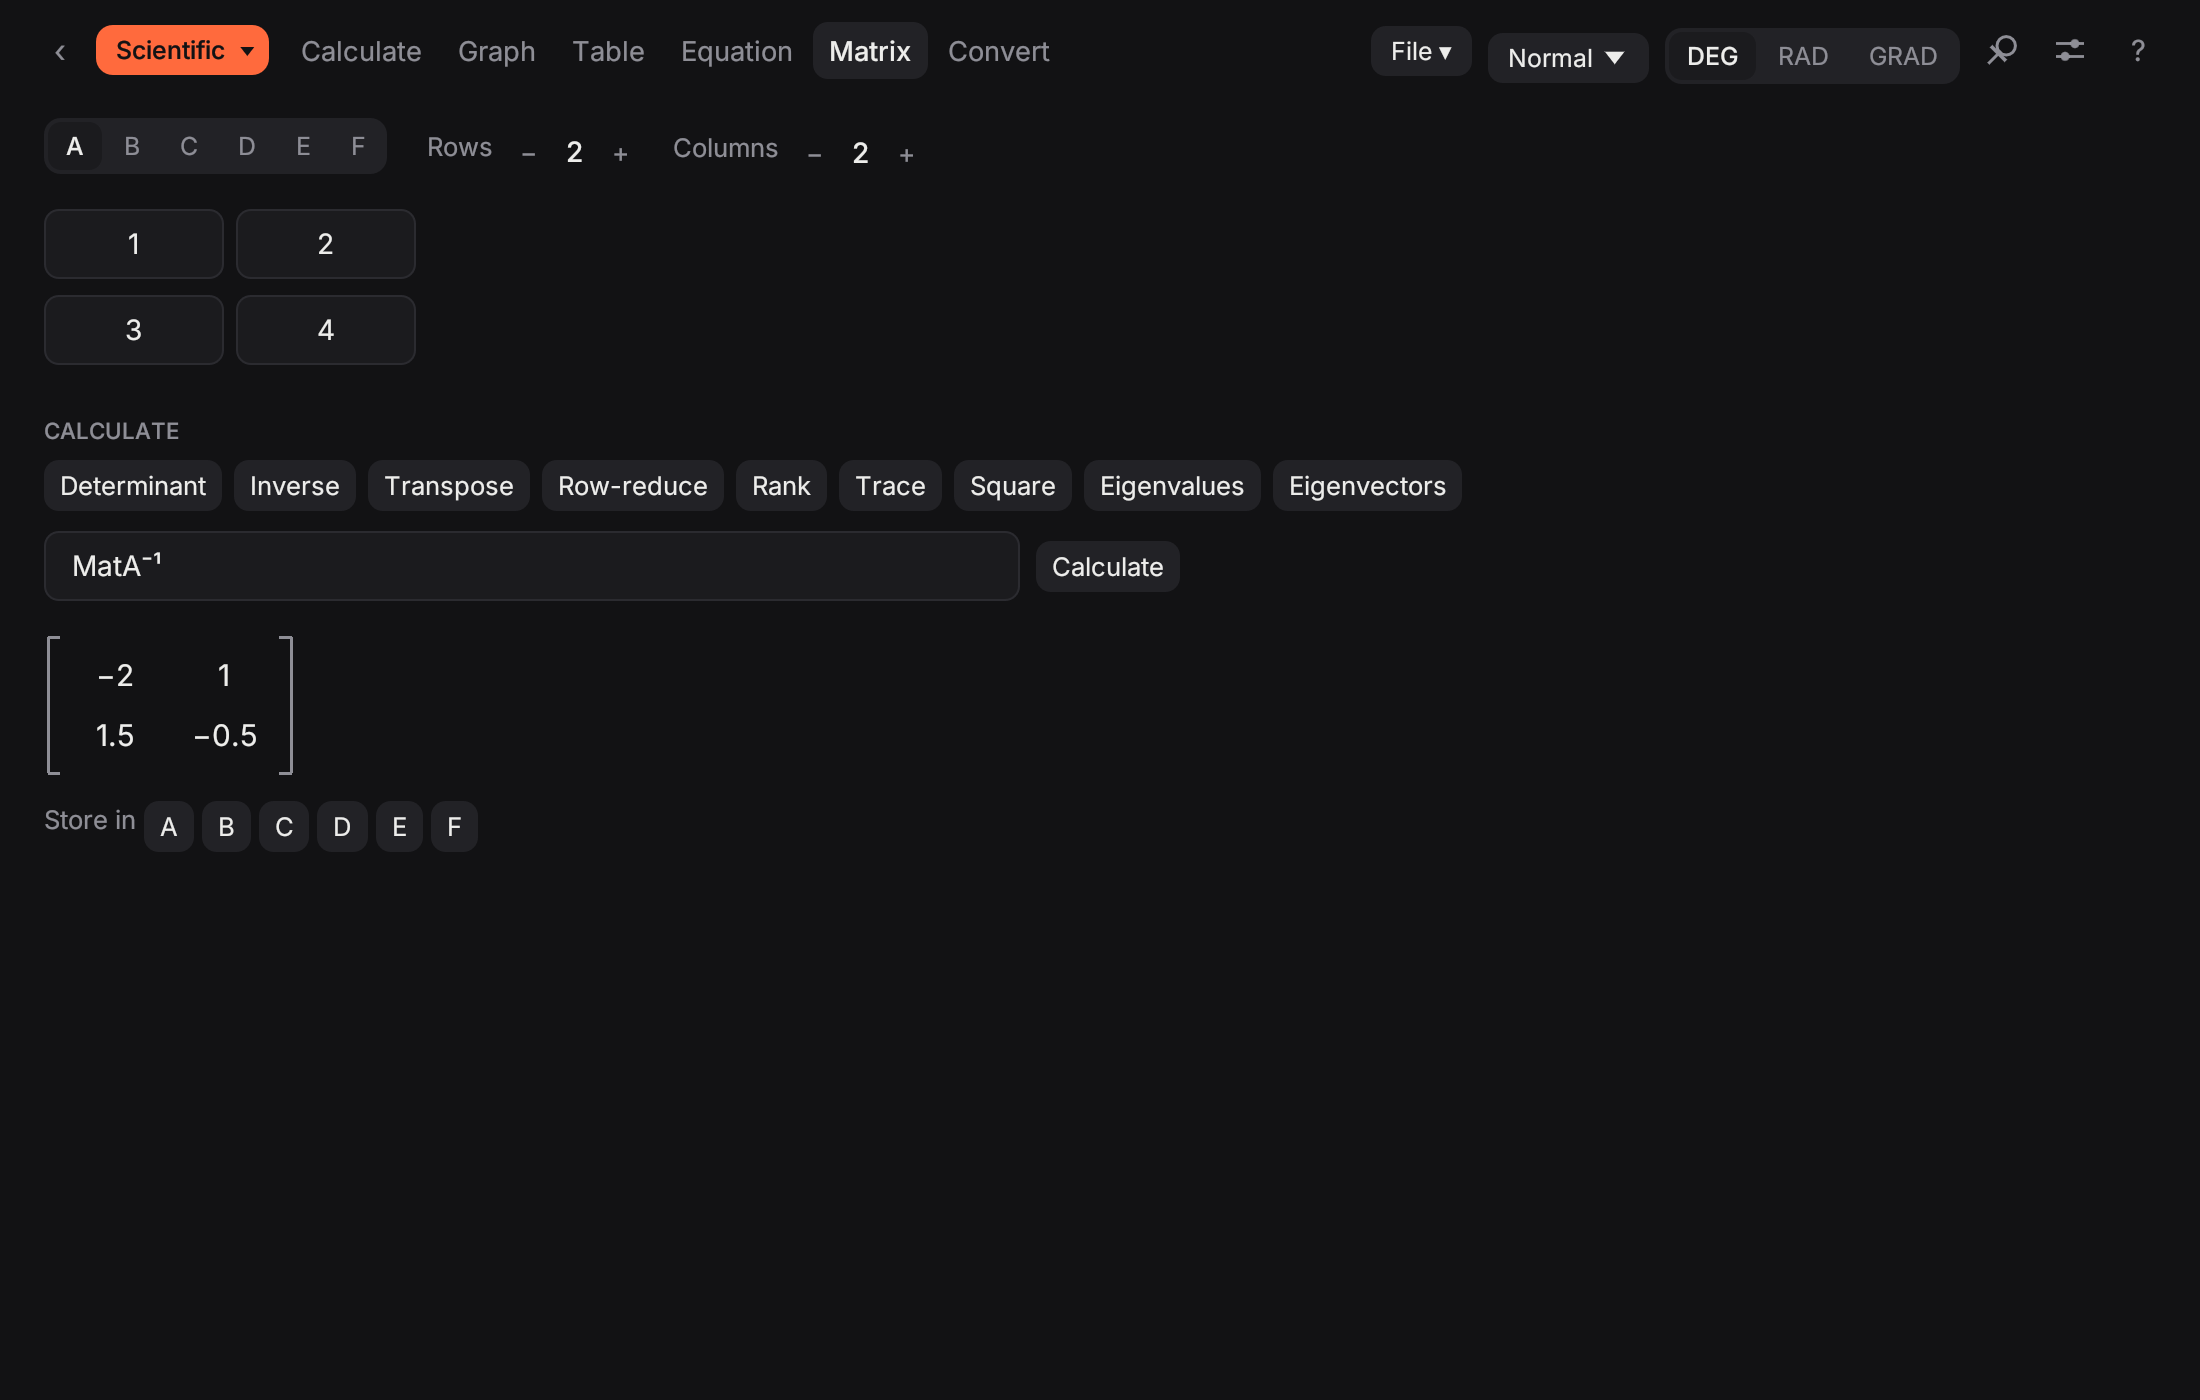Go to the Table tab

[x=608, y=51]
